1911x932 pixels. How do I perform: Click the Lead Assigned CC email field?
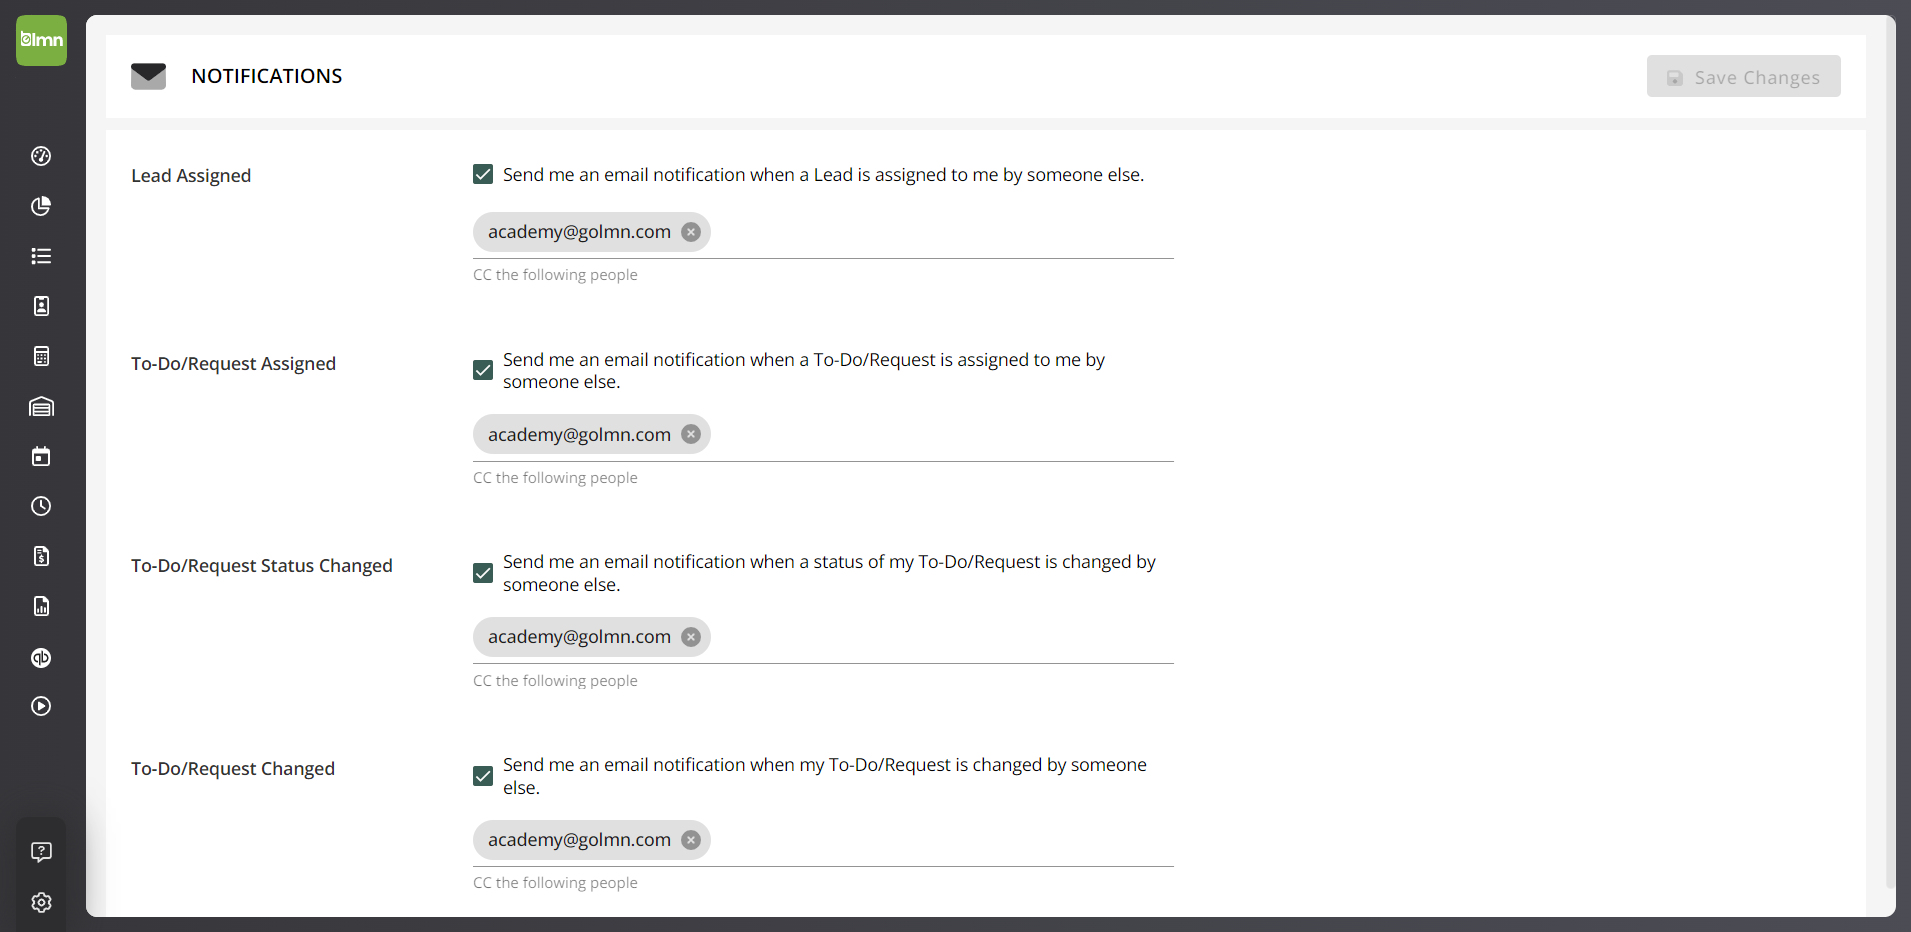click(940, 233)
